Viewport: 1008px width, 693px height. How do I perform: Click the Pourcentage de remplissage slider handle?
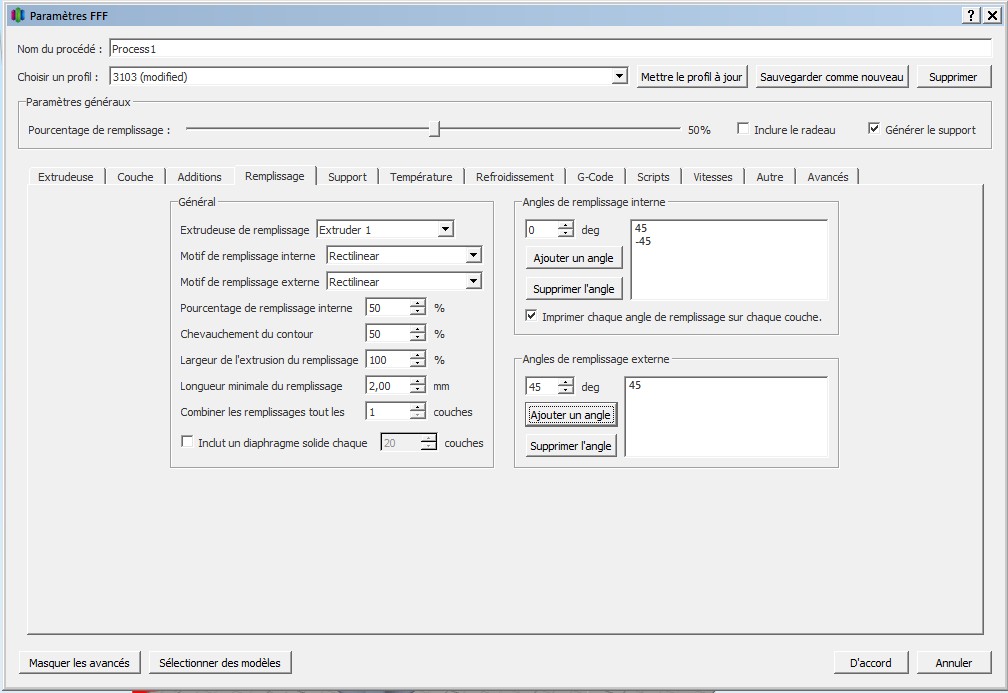[434, 129]
